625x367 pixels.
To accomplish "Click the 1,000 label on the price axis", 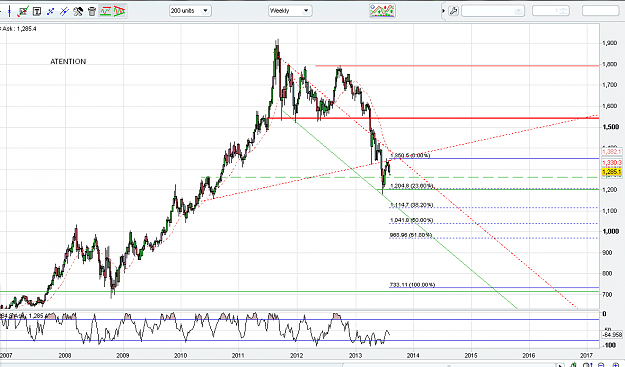I will tap(611, 231).
